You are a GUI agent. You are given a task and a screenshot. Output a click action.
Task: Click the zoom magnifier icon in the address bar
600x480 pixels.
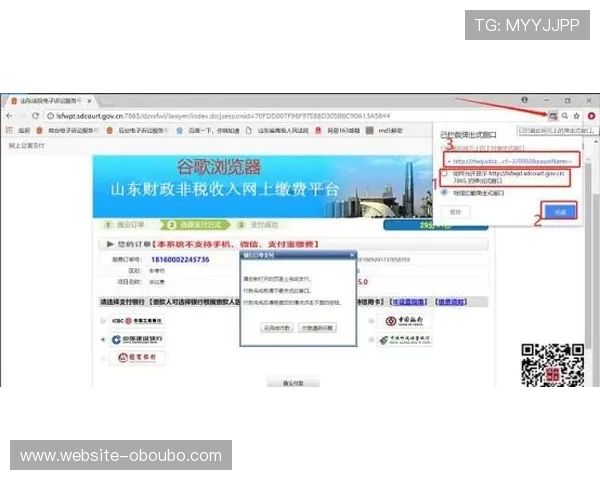[x=565, y=116]
